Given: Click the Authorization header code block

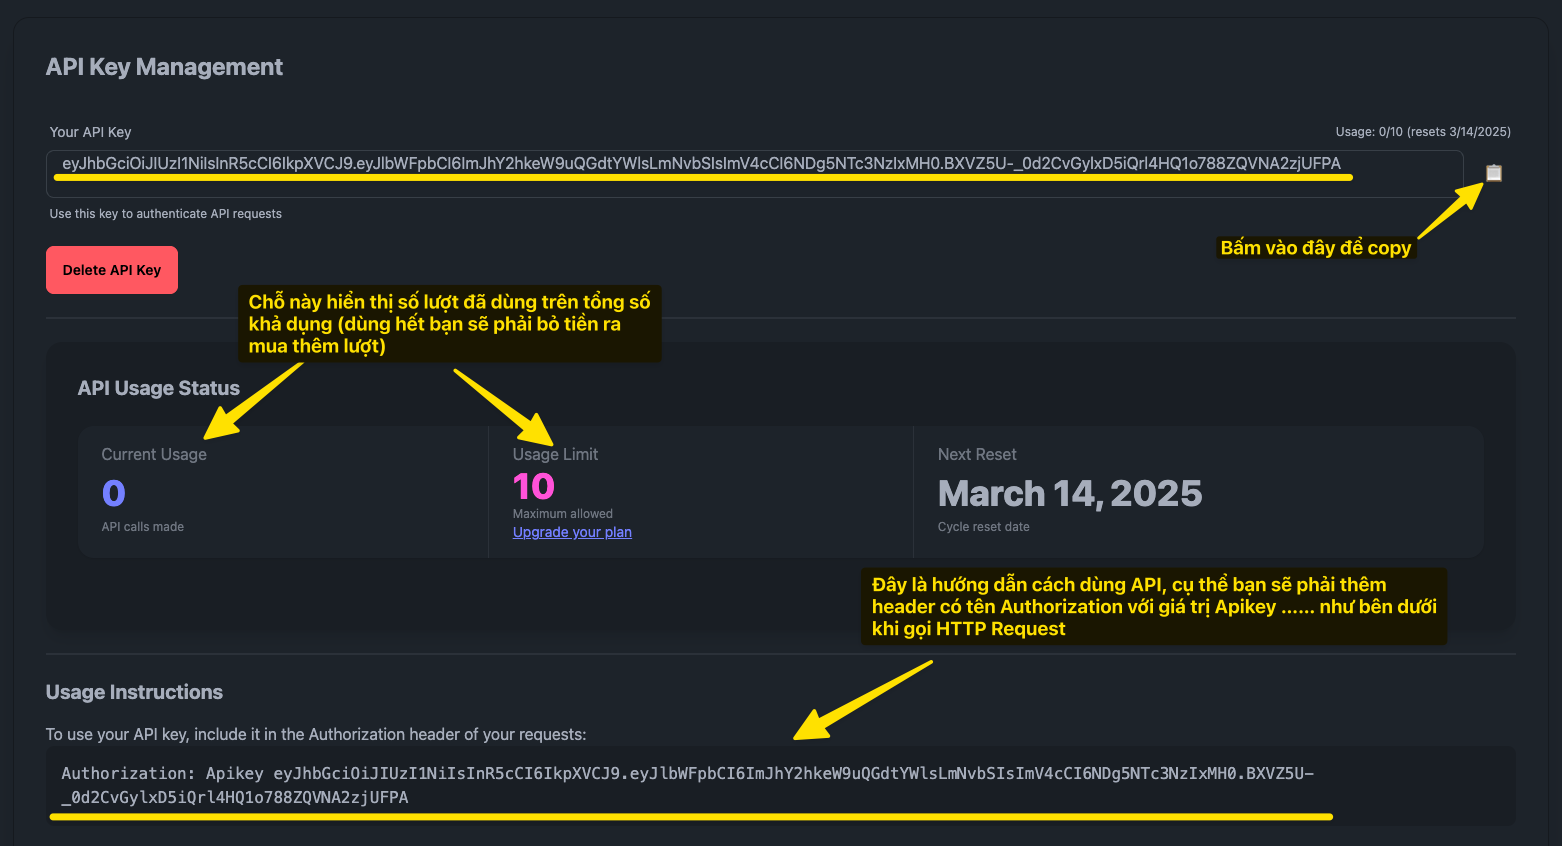Looking at the screenshot, I should (687, 785).
